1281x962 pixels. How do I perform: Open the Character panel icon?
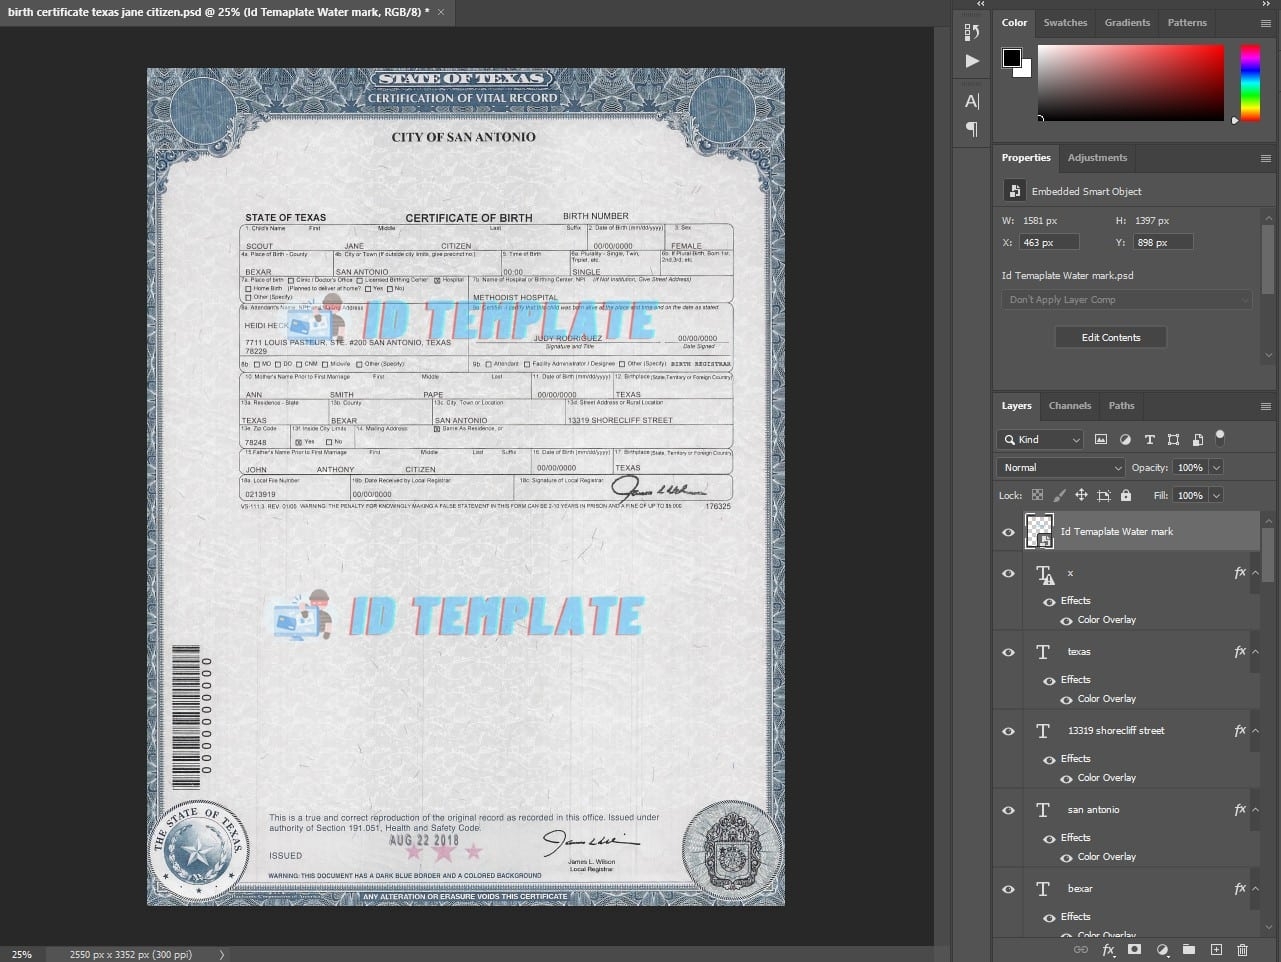point(972,101)
